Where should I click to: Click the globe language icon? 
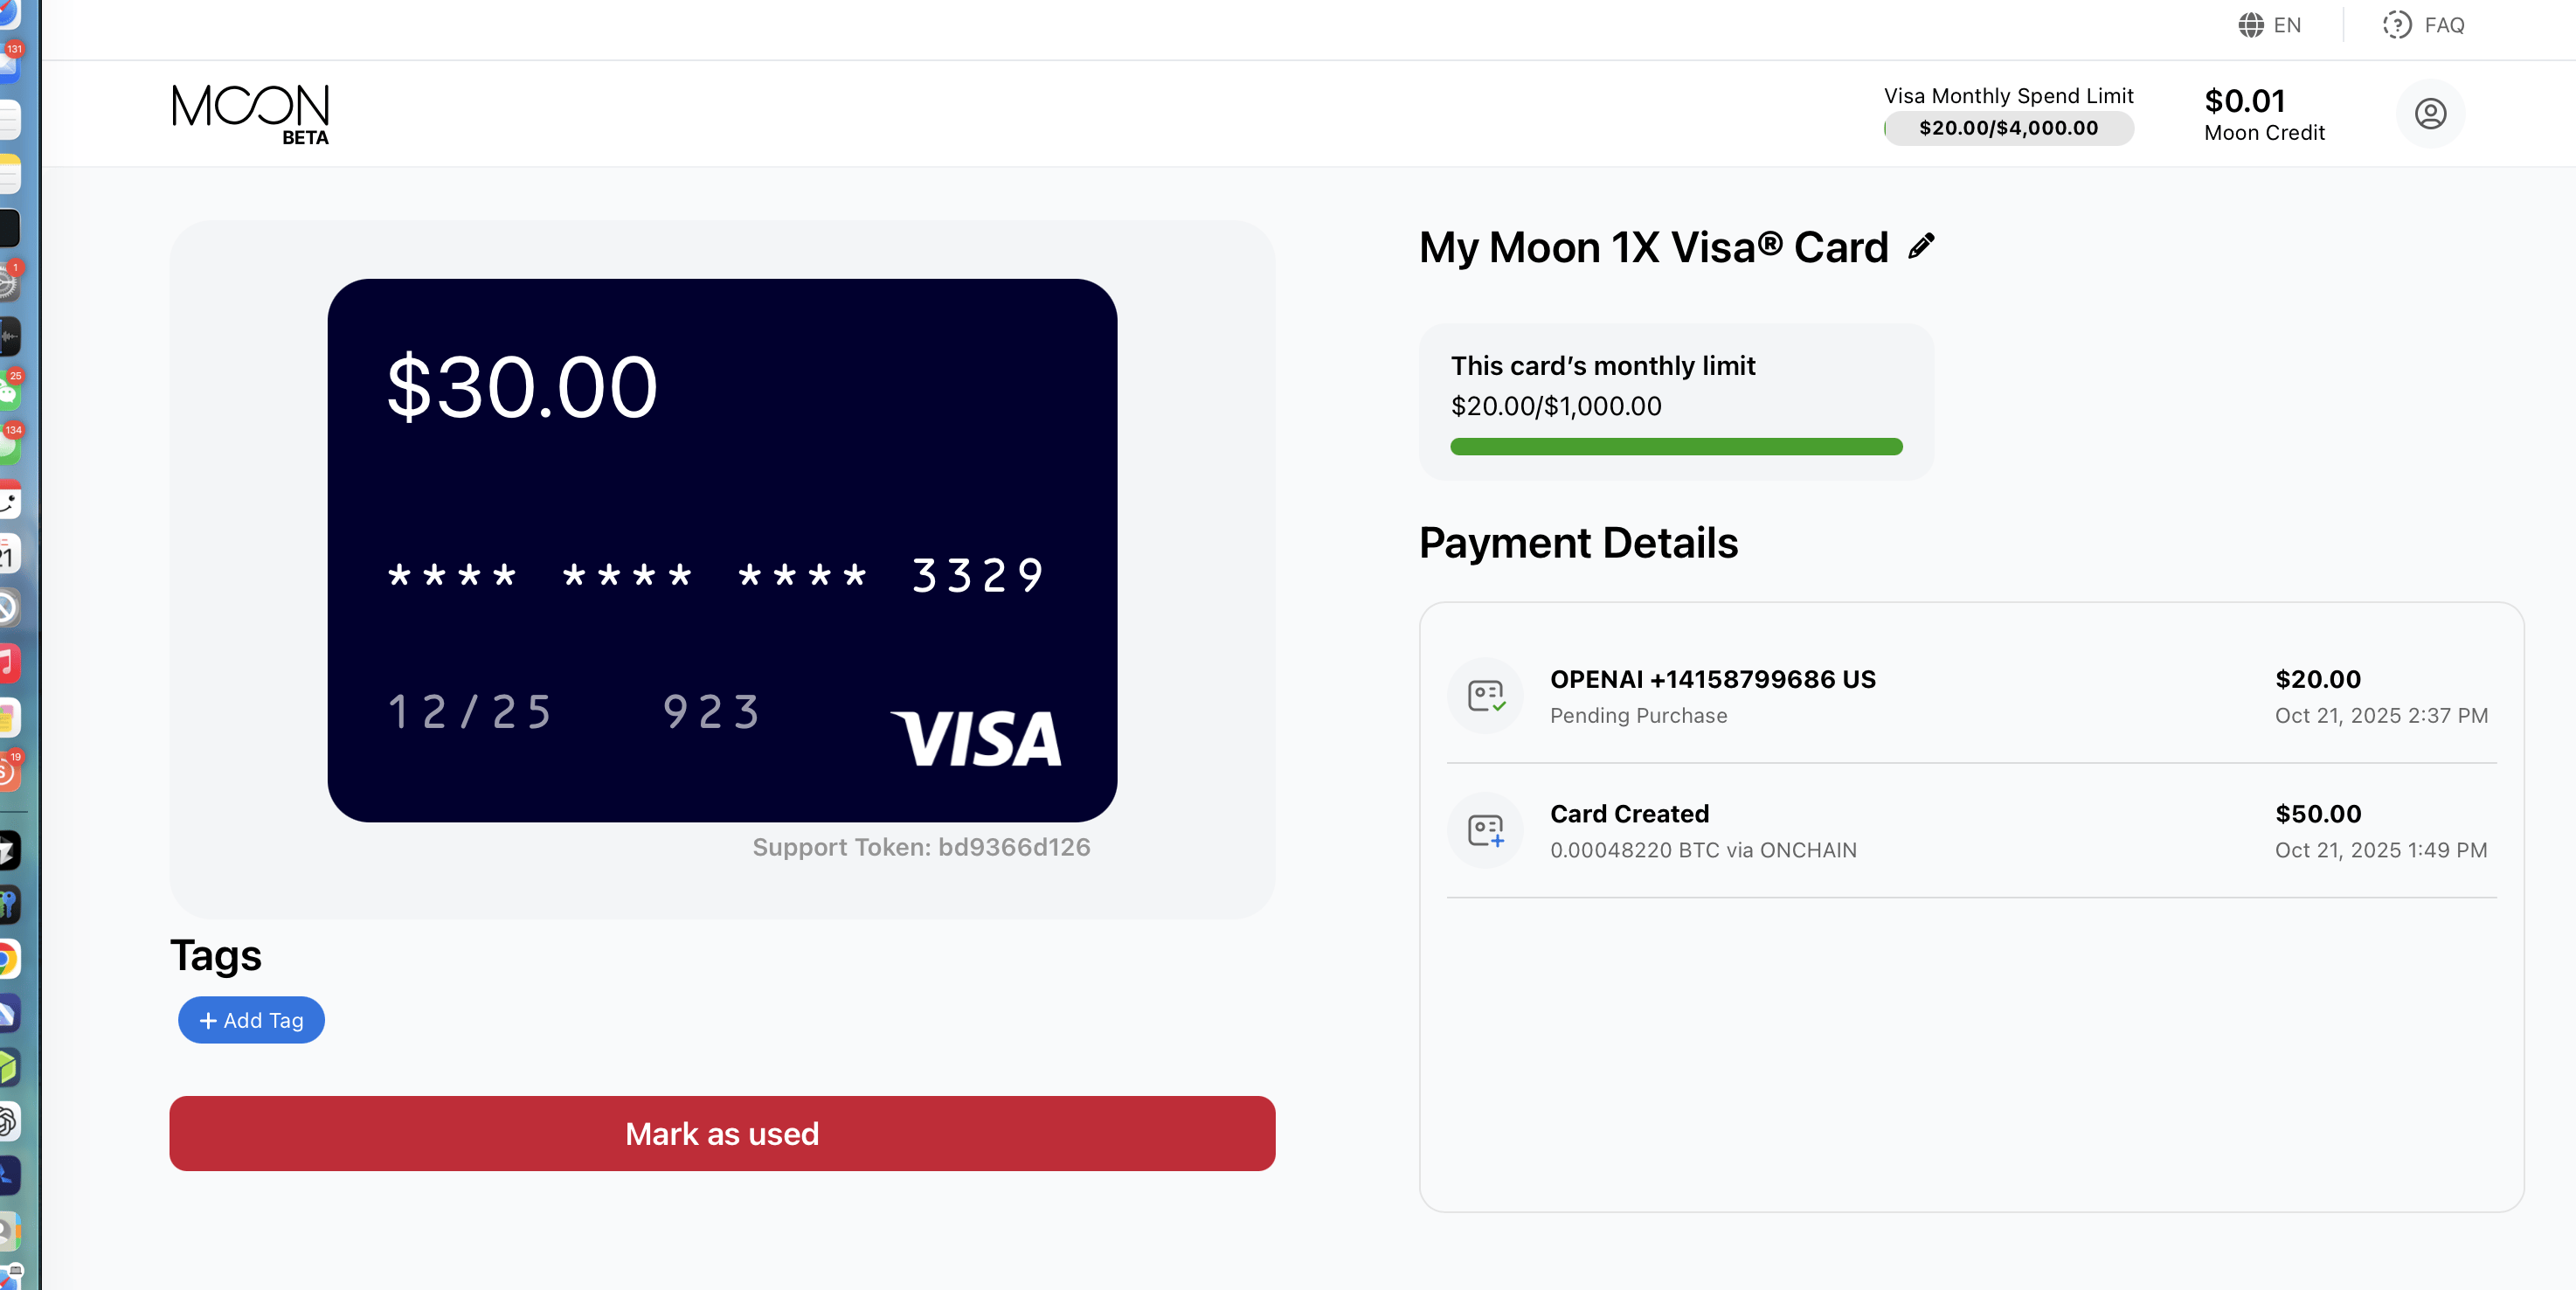2250,25
